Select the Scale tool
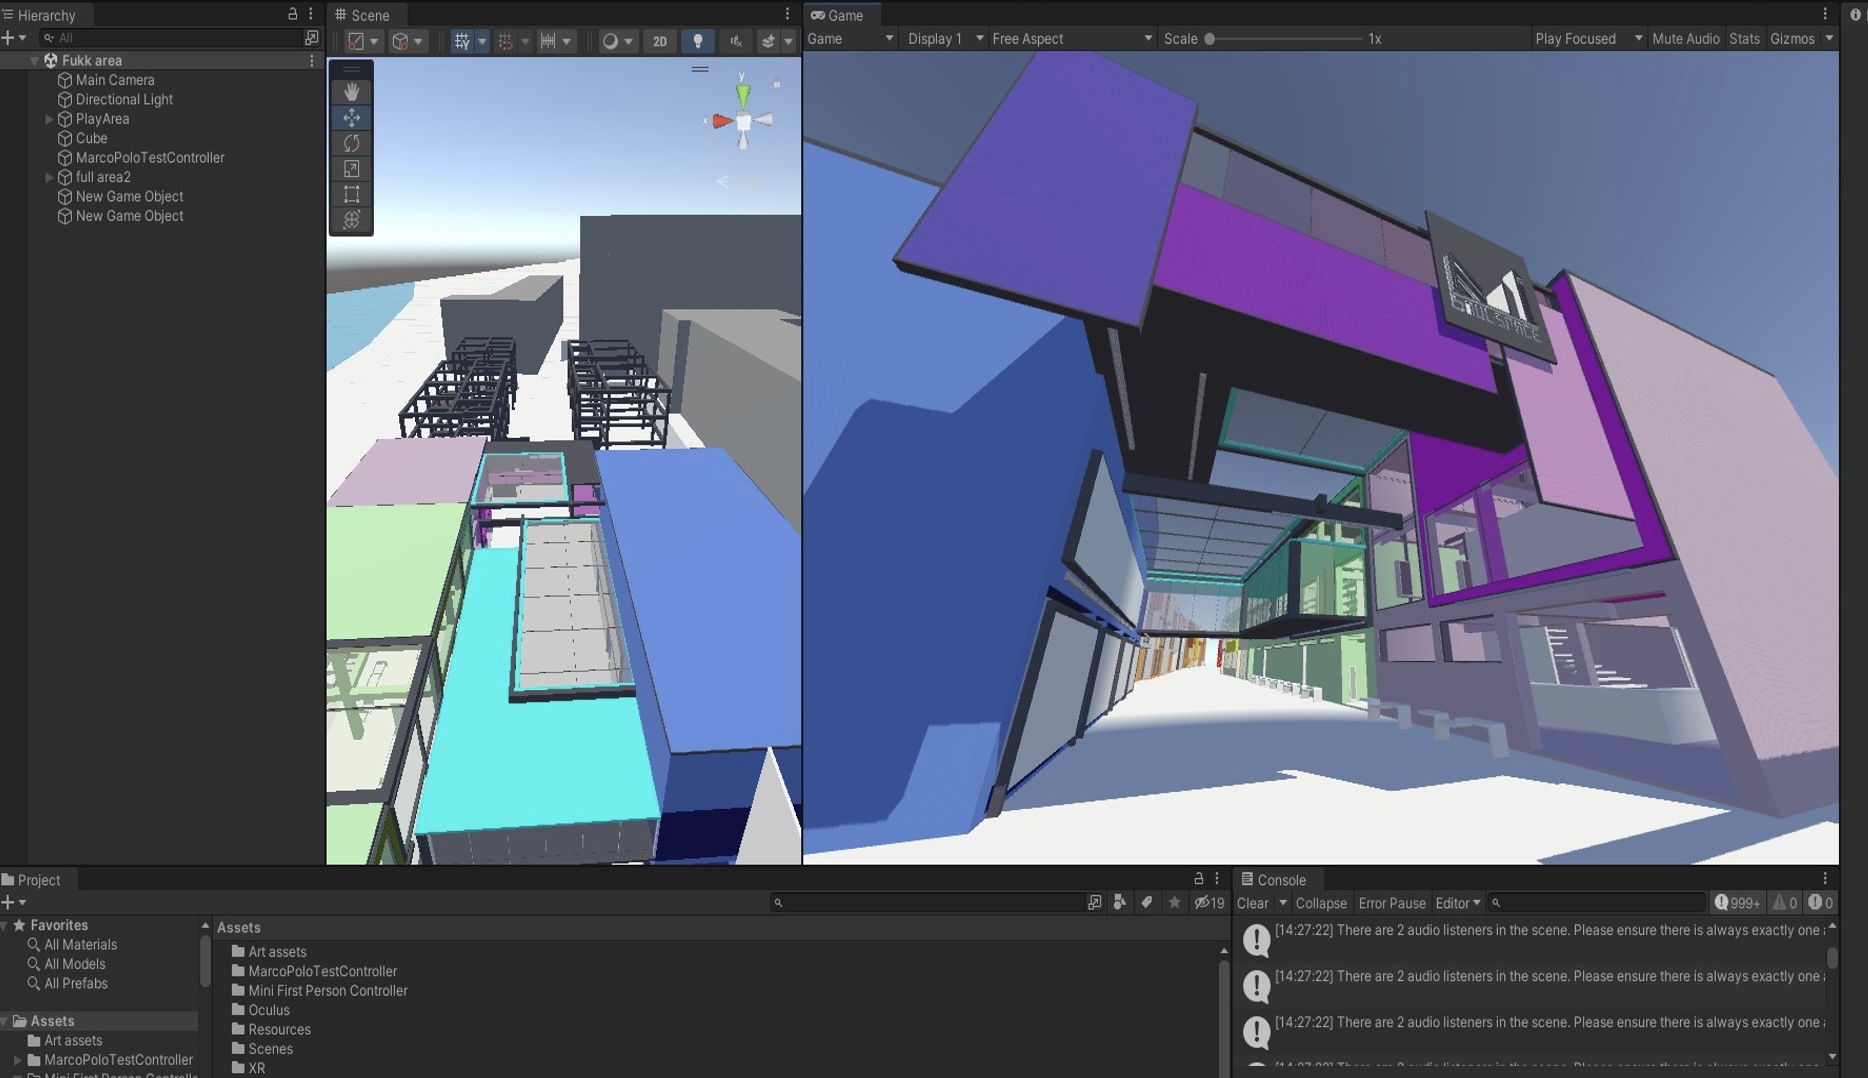 pos(351,169)
